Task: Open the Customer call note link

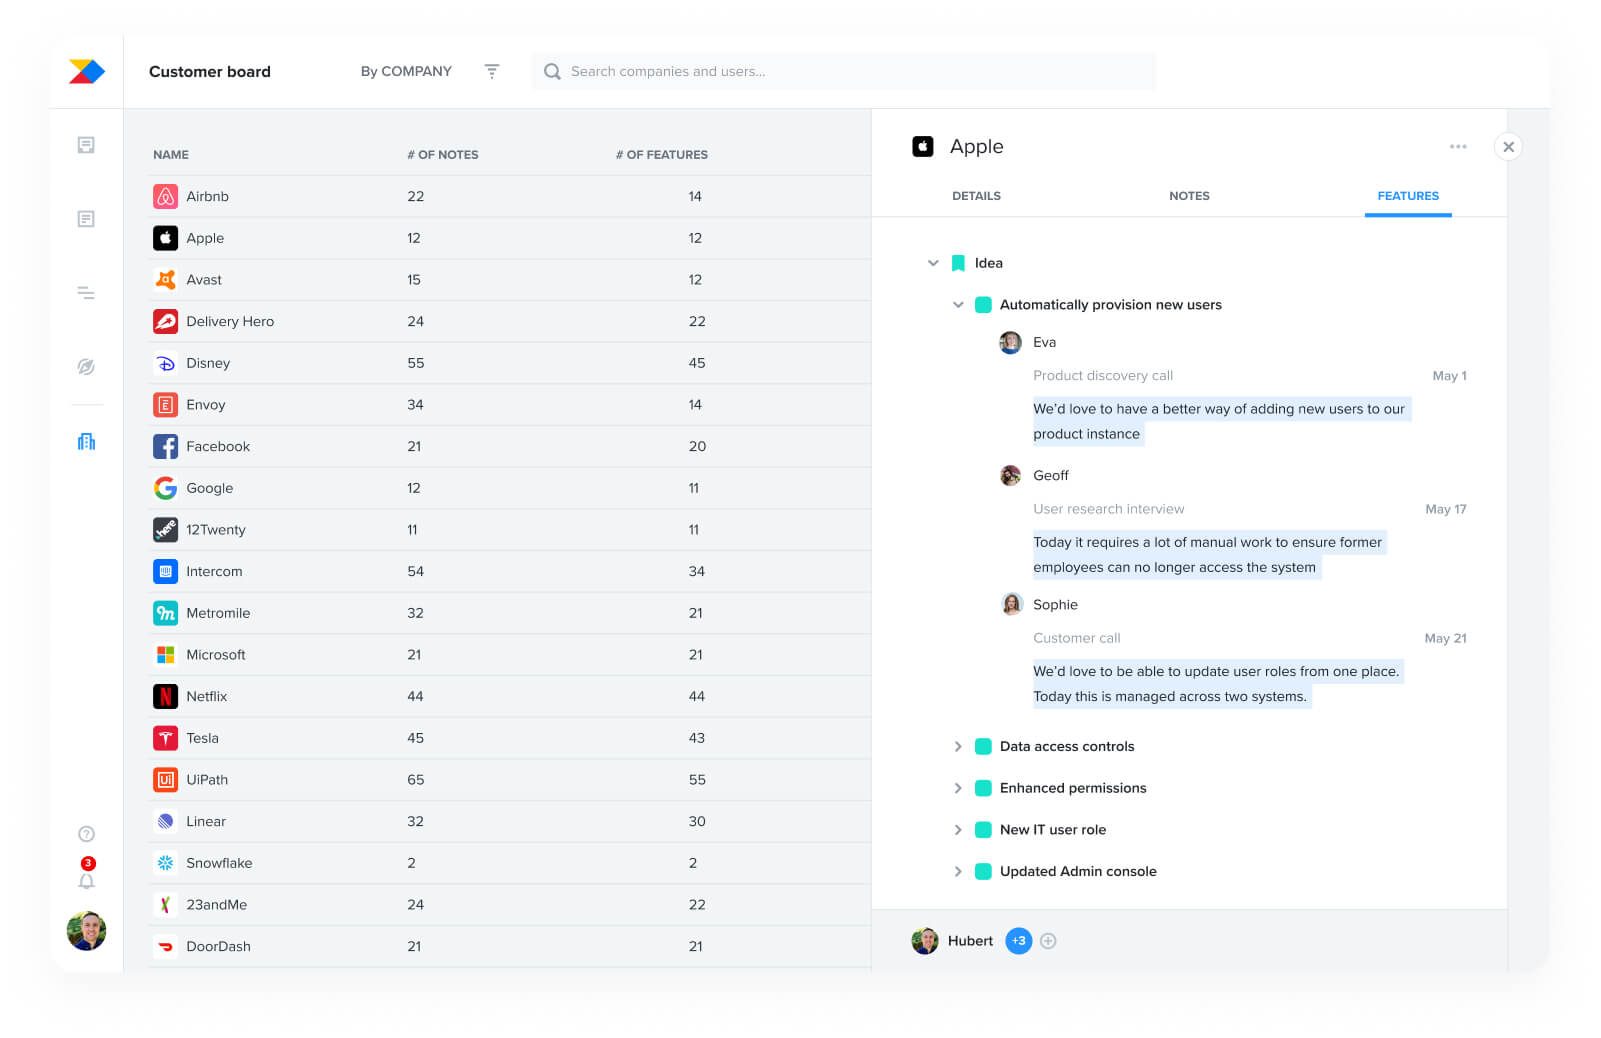Action: 1076,638
